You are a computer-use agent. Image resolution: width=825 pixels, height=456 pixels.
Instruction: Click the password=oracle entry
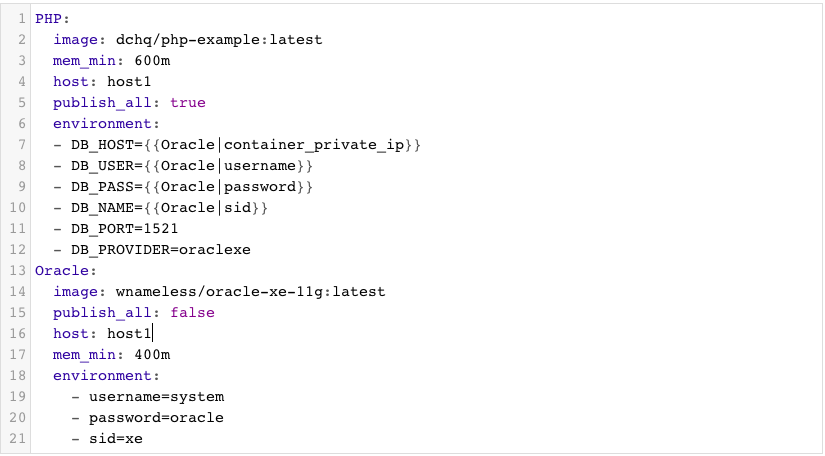[156, 418]
